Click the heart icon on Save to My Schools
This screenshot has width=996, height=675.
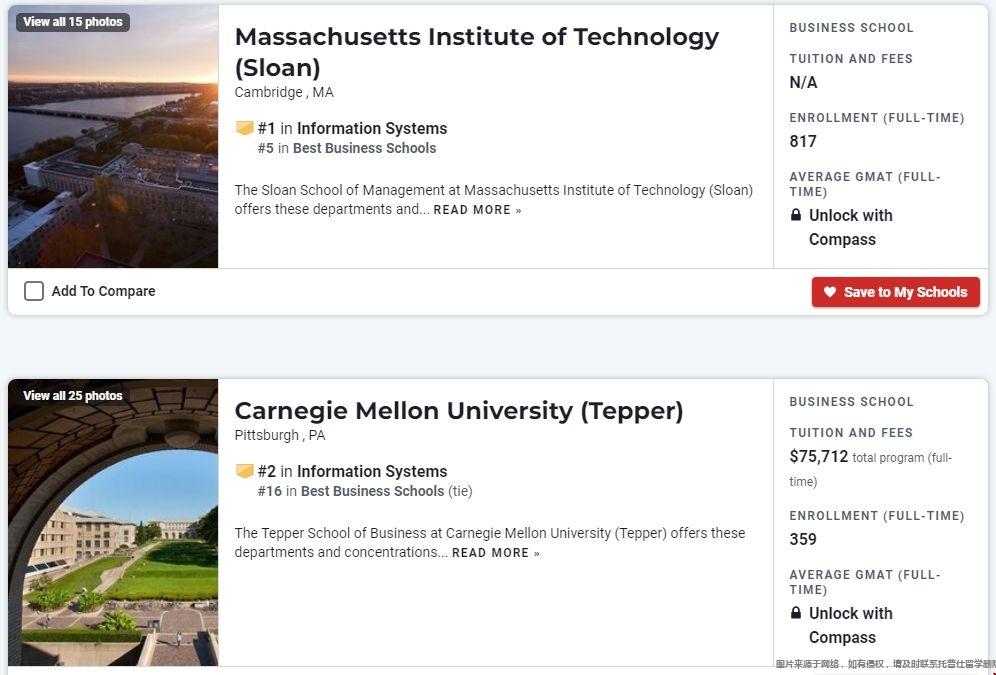pos(829,292)
